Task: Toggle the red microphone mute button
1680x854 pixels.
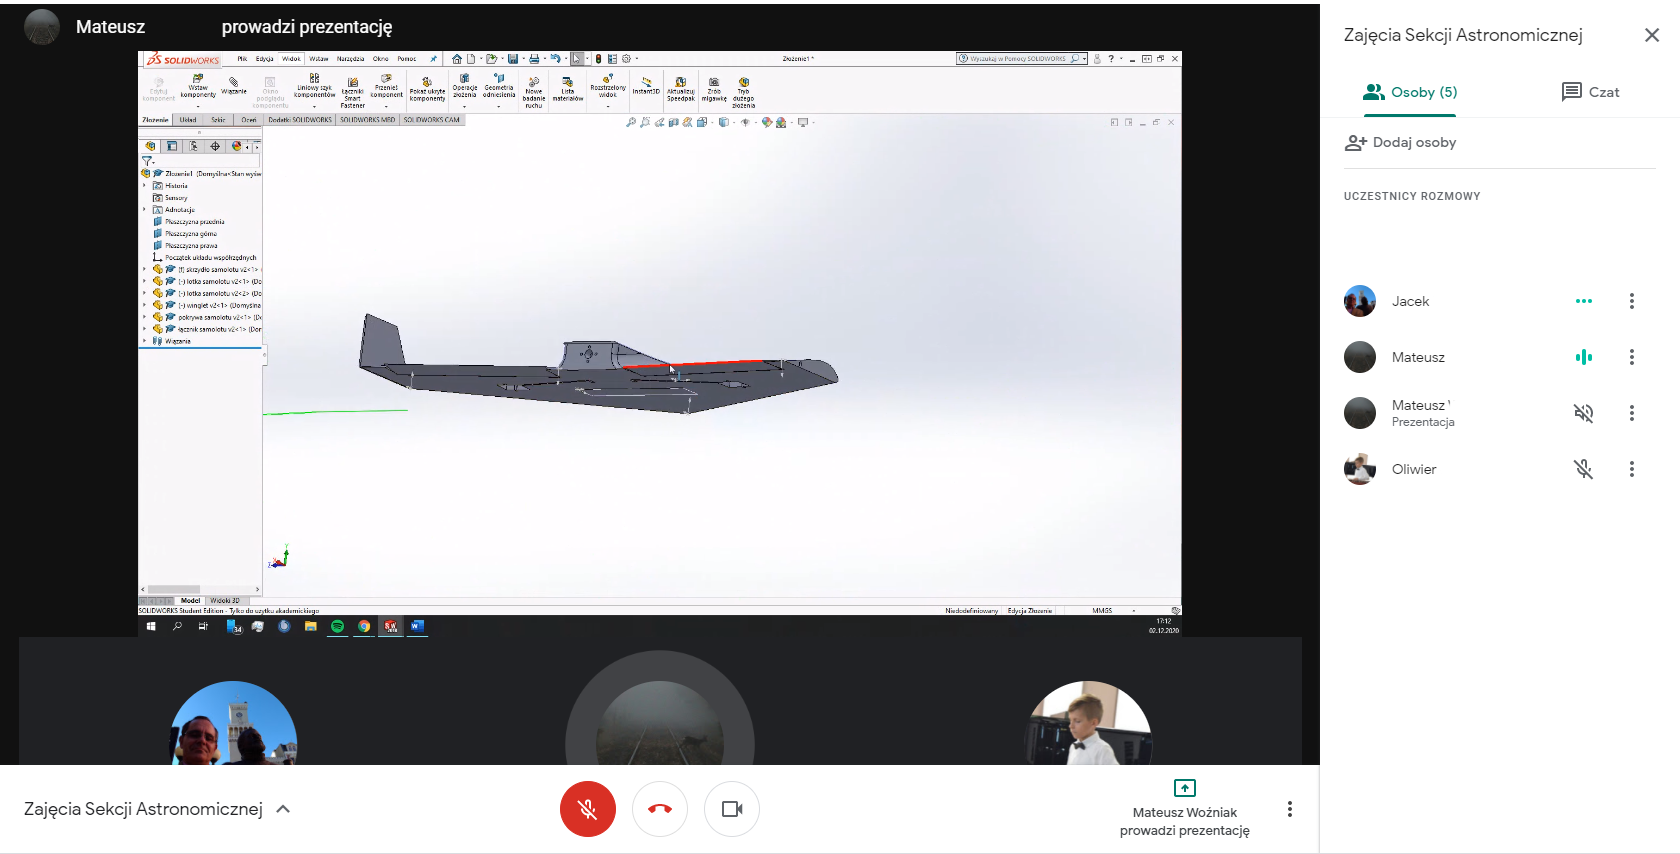Action: point(587,809)
